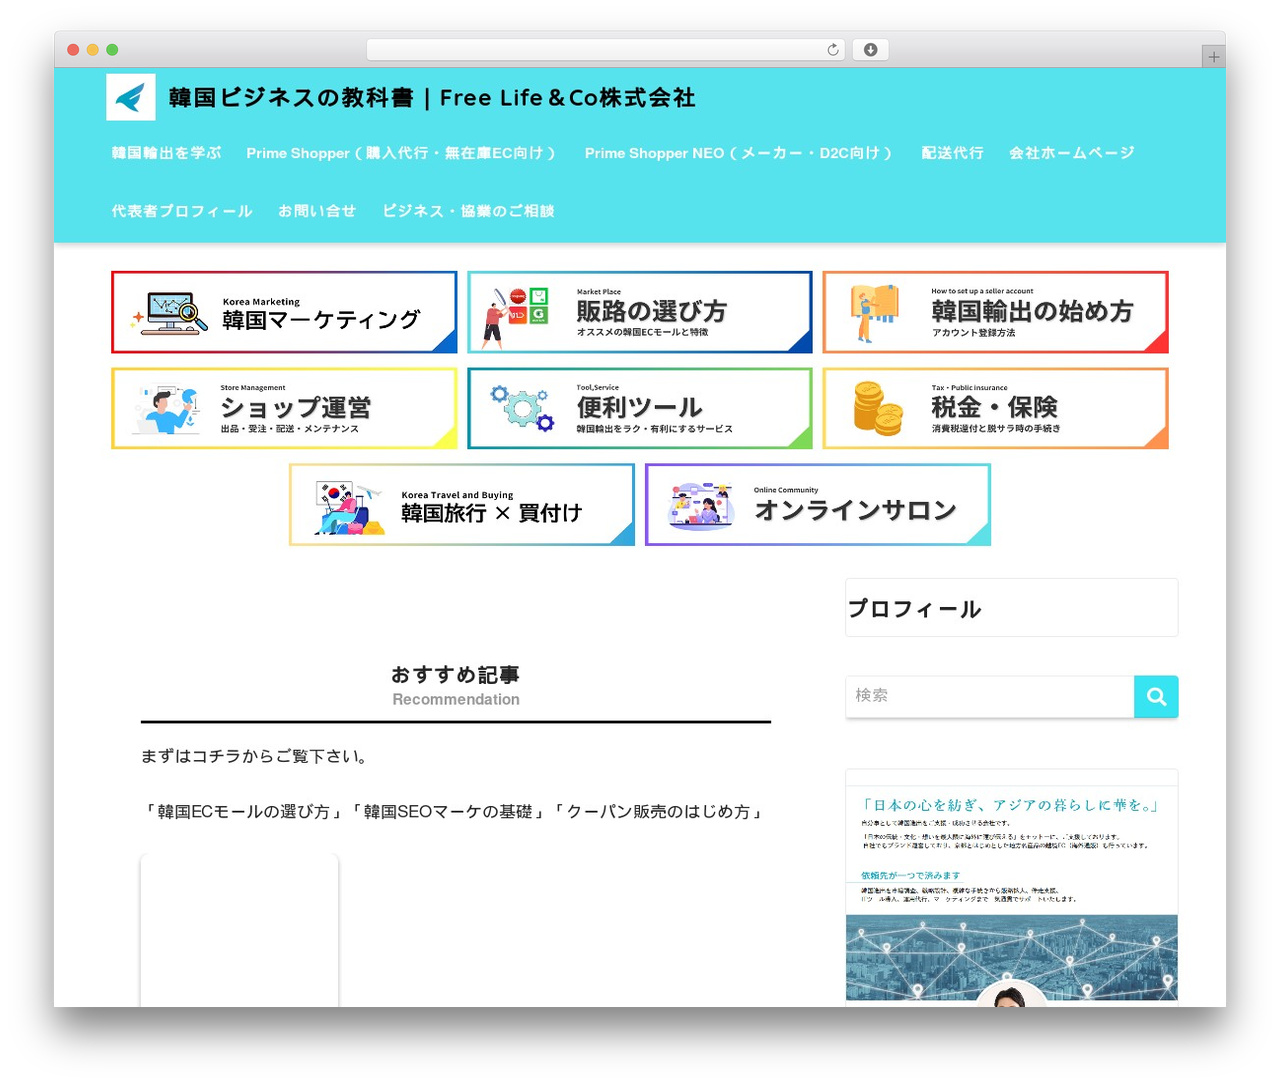Click the browser download icon

[x=871, y=50]
